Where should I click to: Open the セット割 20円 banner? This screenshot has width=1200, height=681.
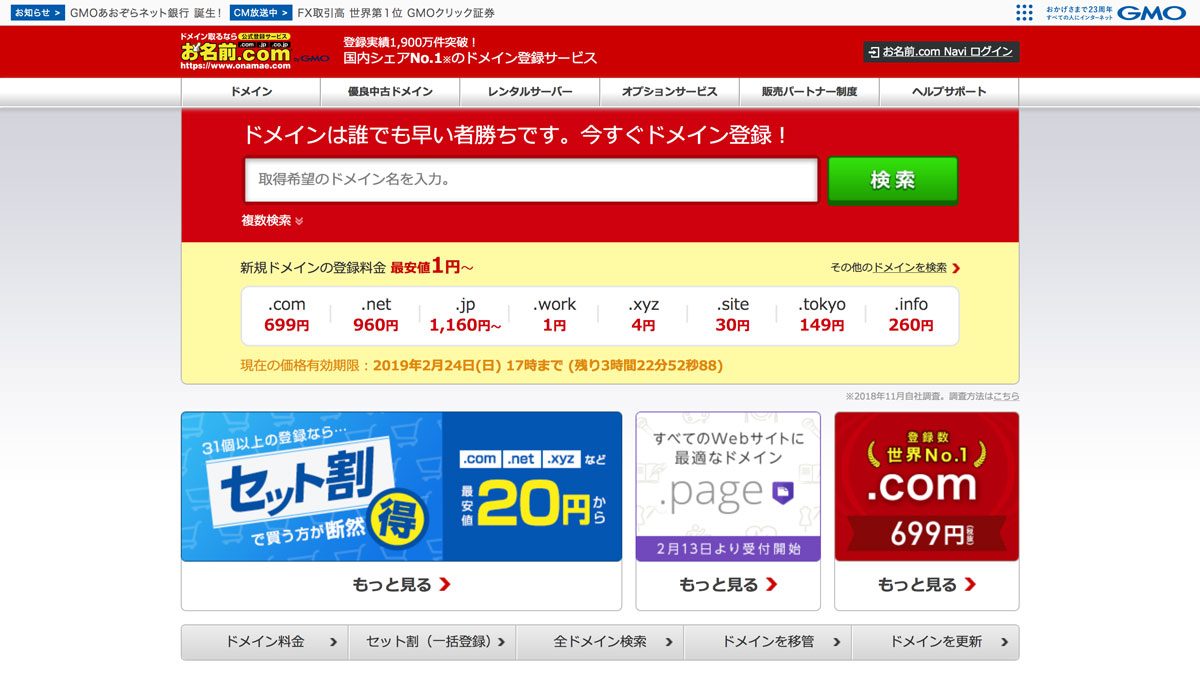coord(401,486)
